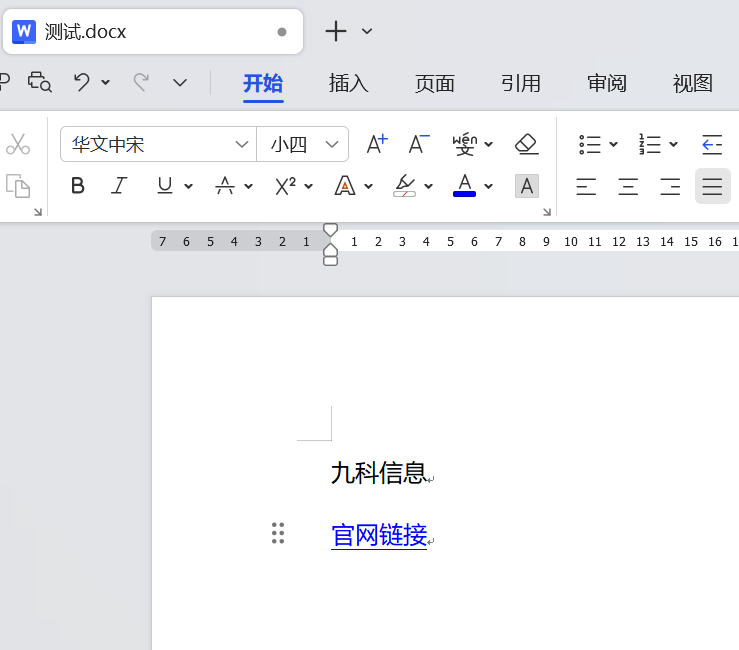This screenshot has width=739, height=650.
Task: Toggle bold formatting
Action: pyautogui.click(x=78, y=186)
